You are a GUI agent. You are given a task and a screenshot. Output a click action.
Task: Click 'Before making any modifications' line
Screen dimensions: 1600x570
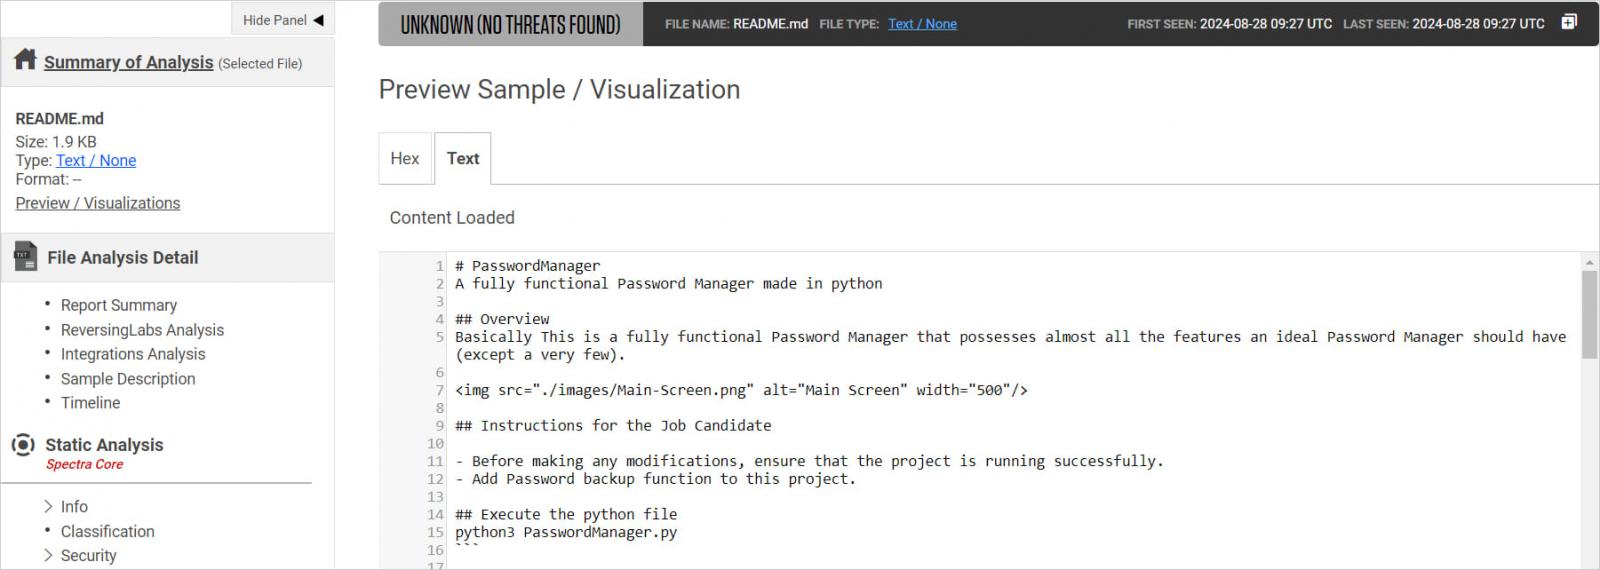pyautogui.click(x=809, y=461)
